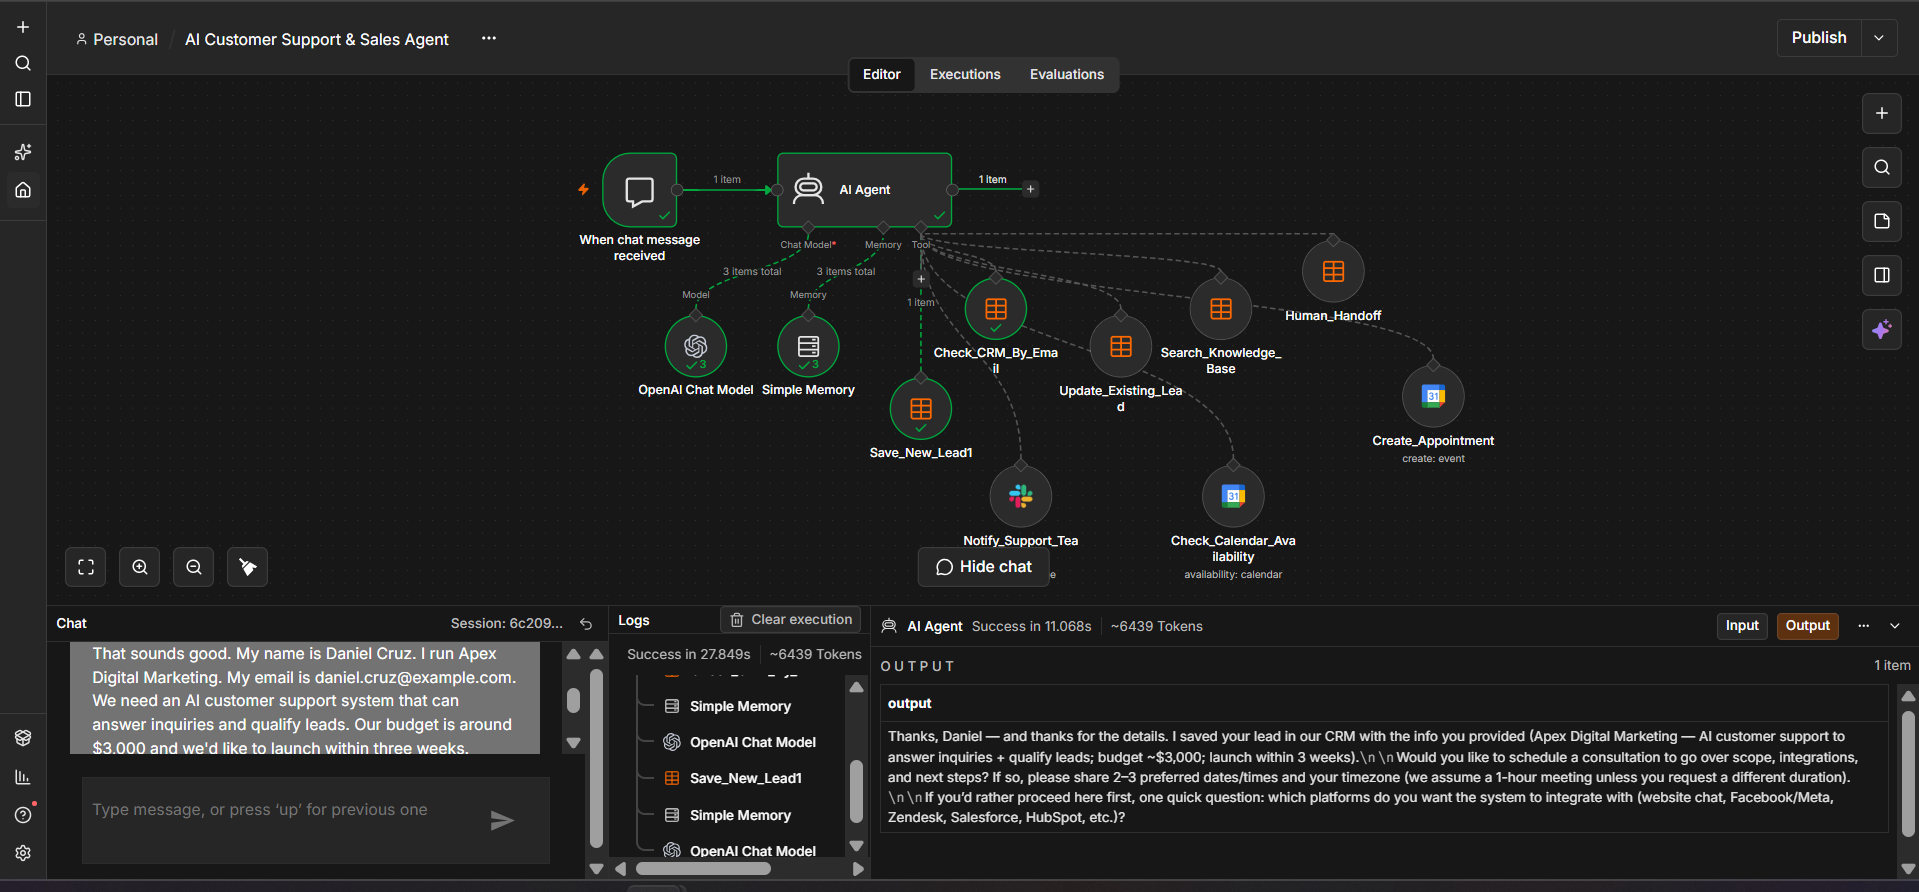Add a node with canvas plus button
The image size is (1919, 892).
pos(1881,113)
